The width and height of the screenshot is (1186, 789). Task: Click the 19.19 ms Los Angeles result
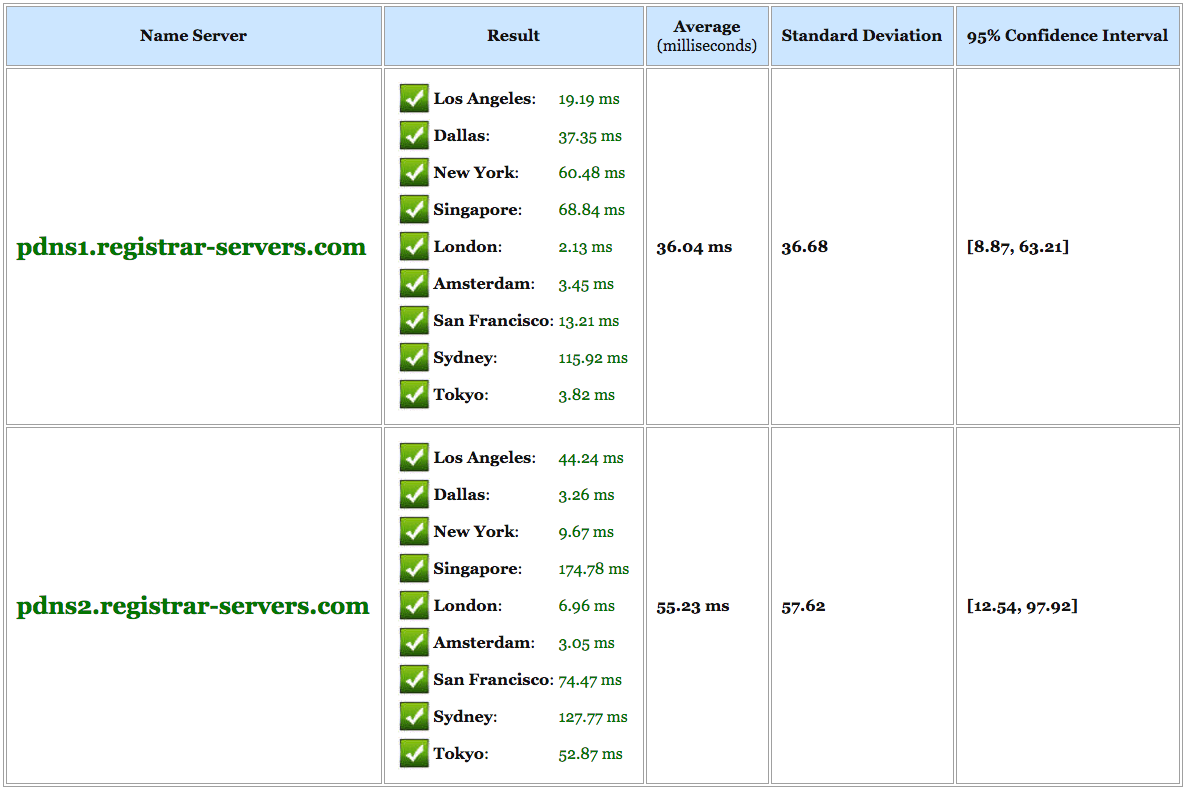589,99
